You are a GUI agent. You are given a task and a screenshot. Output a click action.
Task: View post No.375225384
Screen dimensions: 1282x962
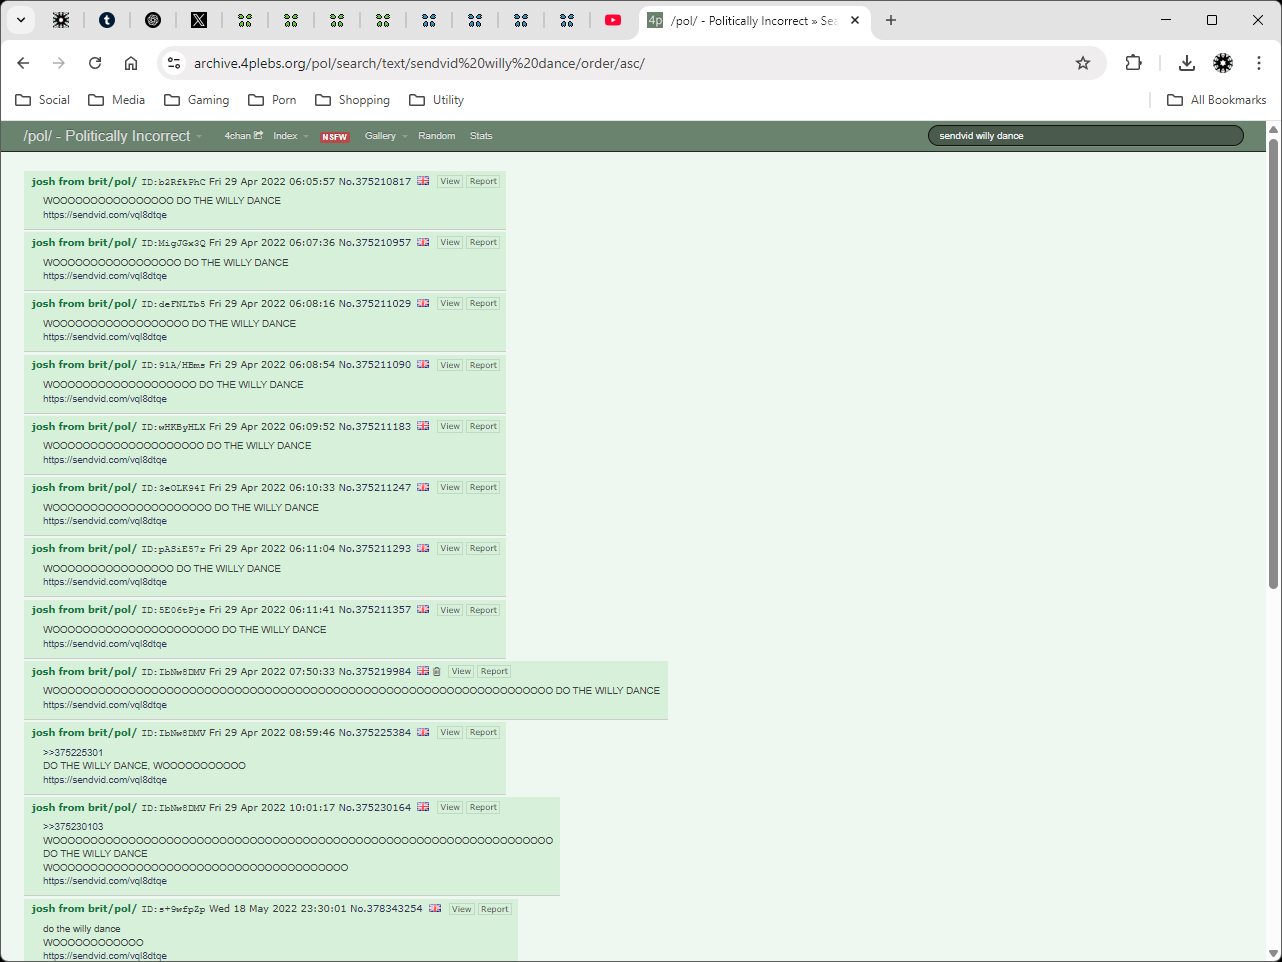point(450,732)
